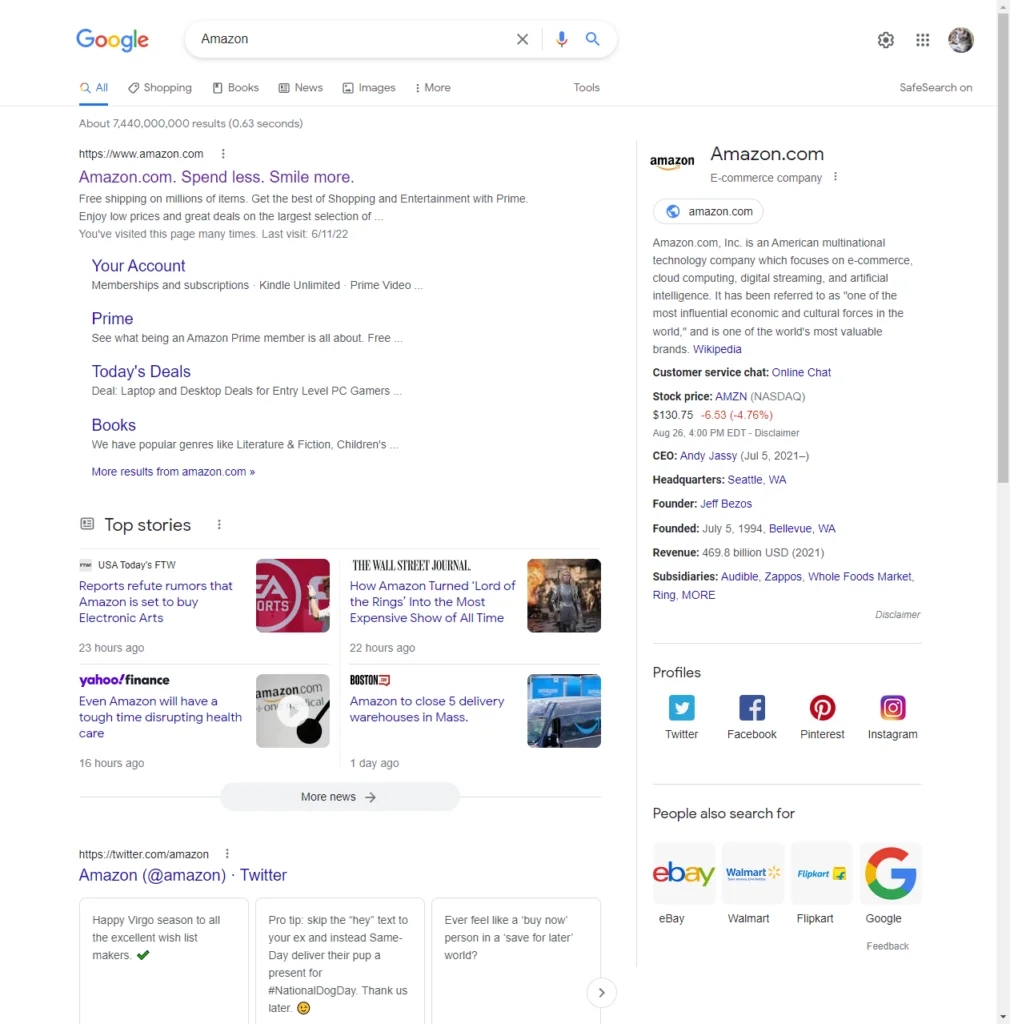Image resolution: width=1010 pixels, height=1024 pixels.
Task: Click the More news button
Action: [x=339, y=797]
